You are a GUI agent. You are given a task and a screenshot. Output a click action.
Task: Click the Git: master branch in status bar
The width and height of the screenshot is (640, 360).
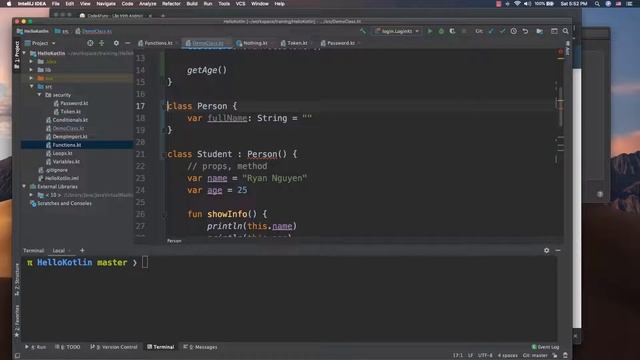tap(535, 356)
